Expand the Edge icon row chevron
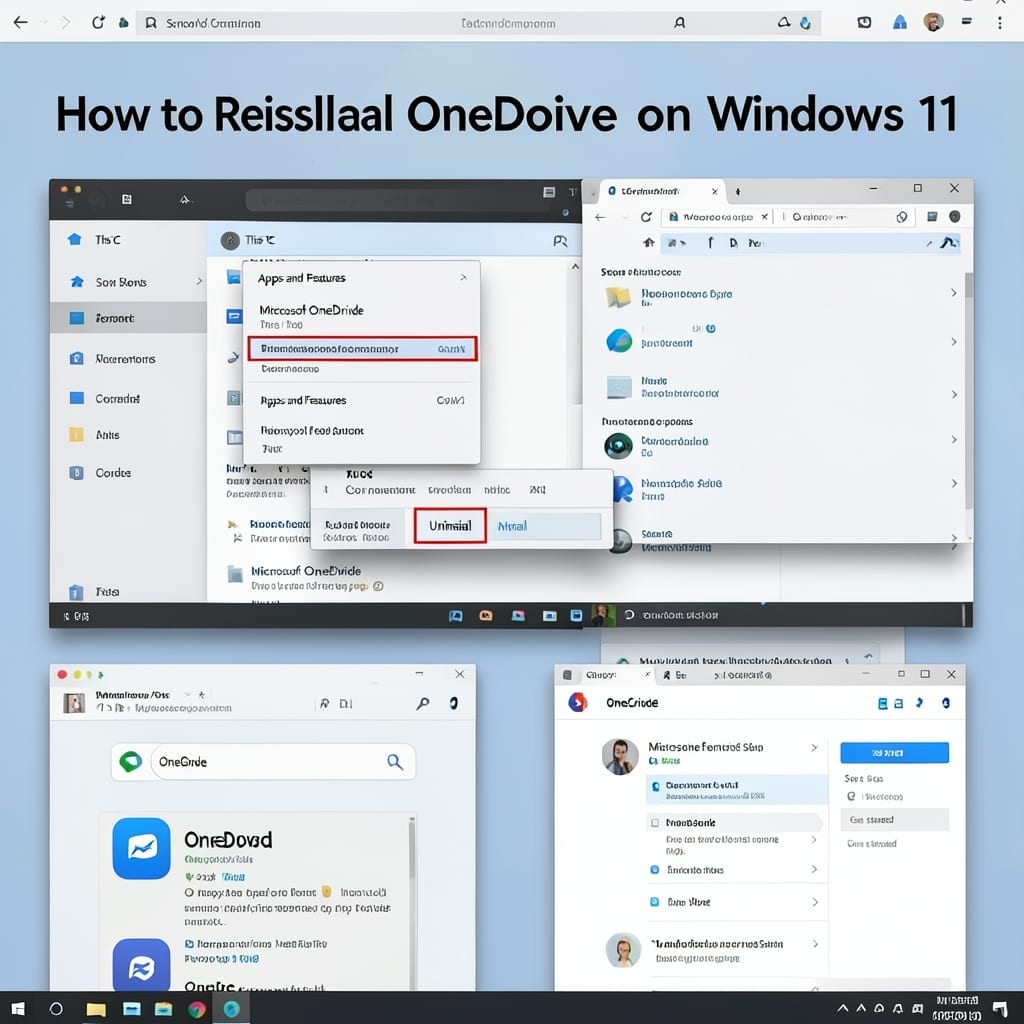1024x1024 pixels. click(953, 342)
